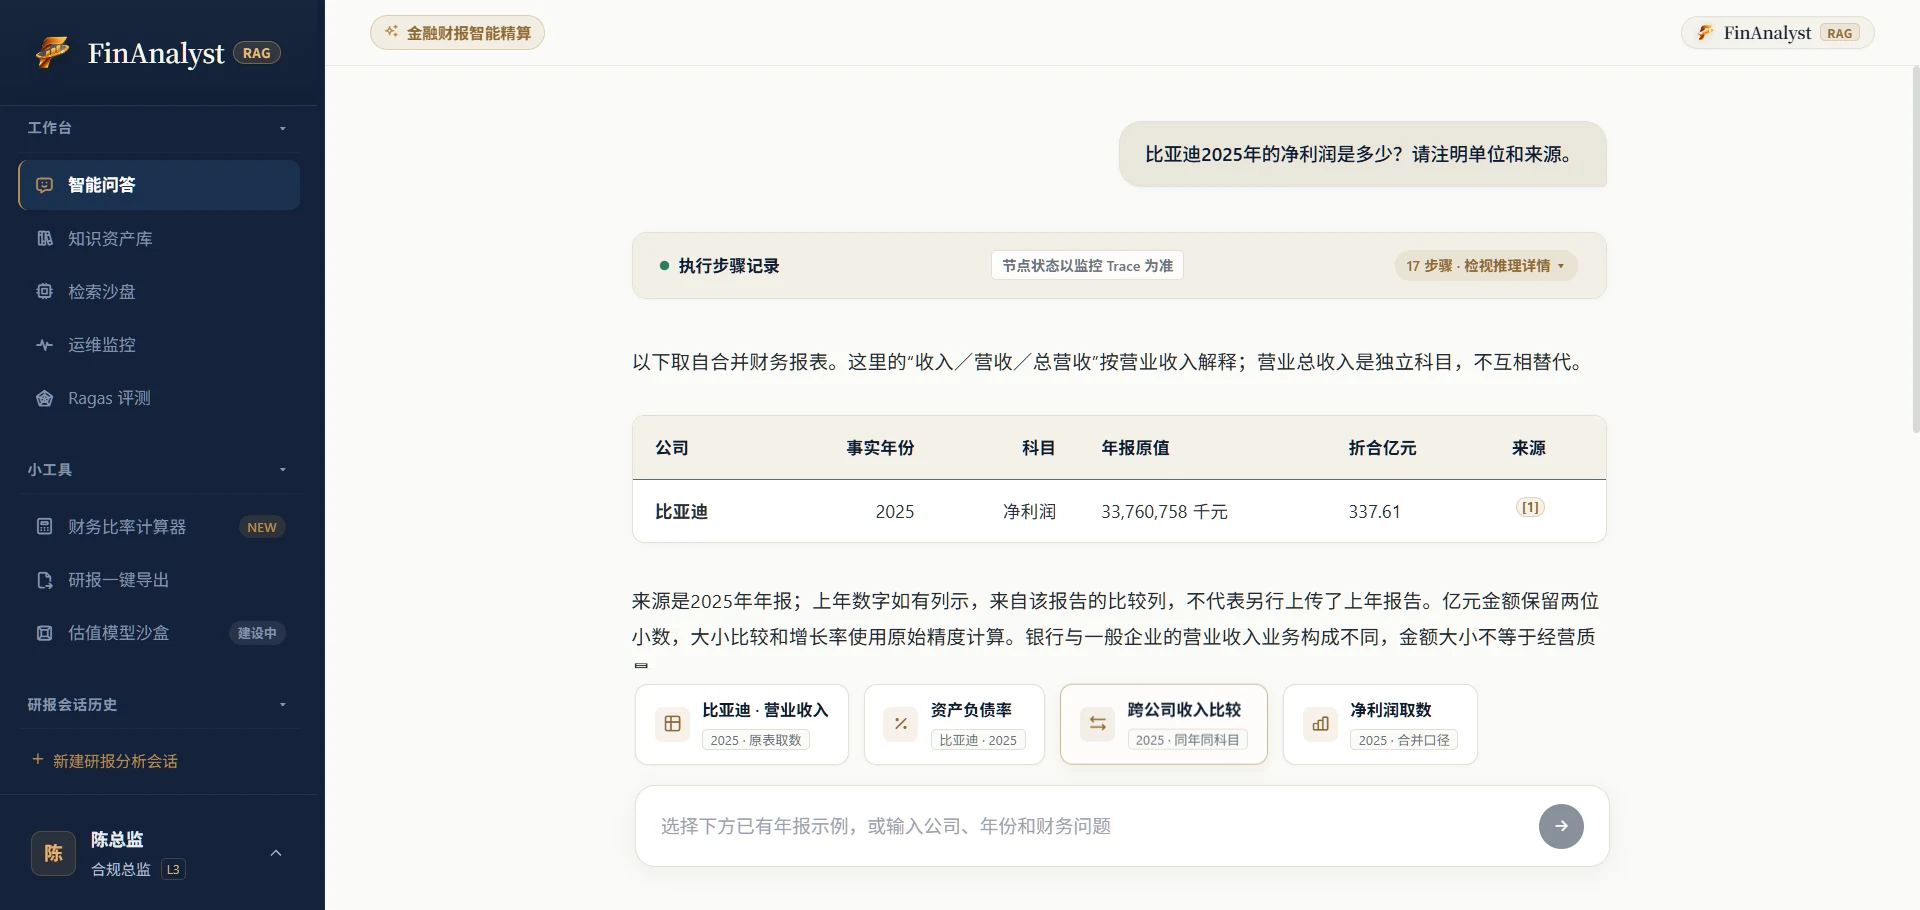1920x910 pixels.
Task: Click the bar chart icon on 净利润取数 card
Action: (1320, 724)
